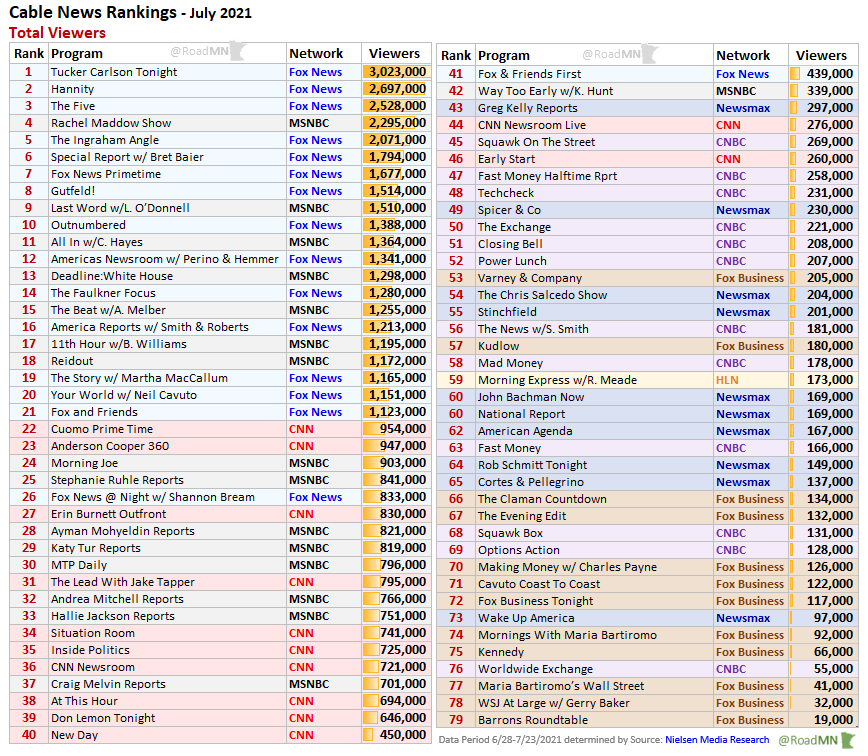Click the Fox Business label for Varney & Company
This screenshot has width=868, height=756.
[x=750, y=278]
